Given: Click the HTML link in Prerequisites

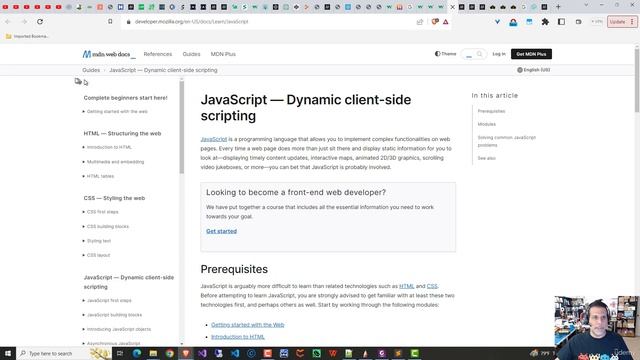Looking at the screenshot, I should 407,286.
